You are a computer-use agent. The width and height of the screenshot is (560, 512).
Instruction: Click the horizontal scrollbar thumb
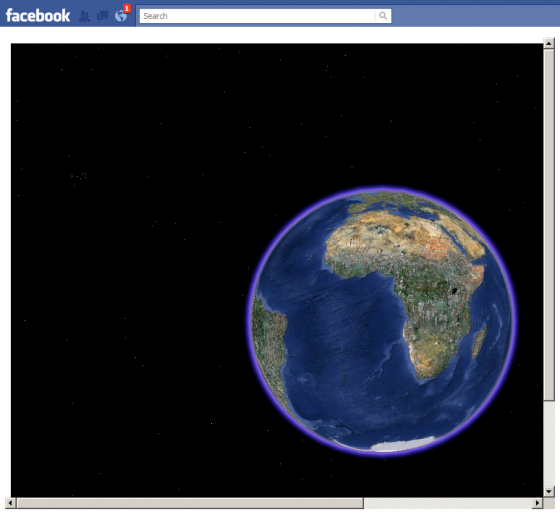click(190, 503)
